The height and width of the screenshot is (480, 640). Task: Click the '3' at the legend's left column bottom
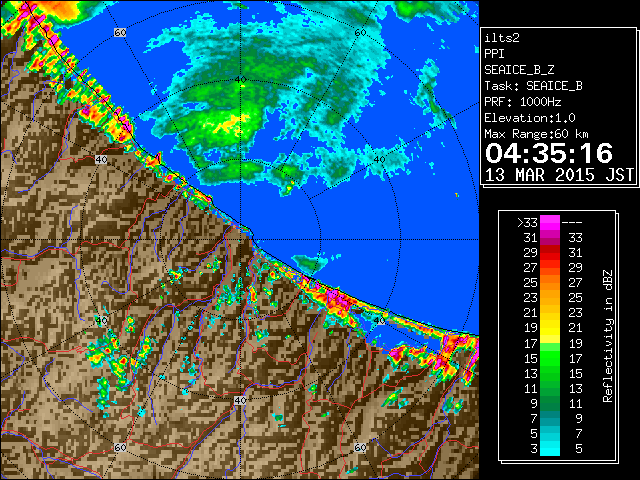point(534,449)
